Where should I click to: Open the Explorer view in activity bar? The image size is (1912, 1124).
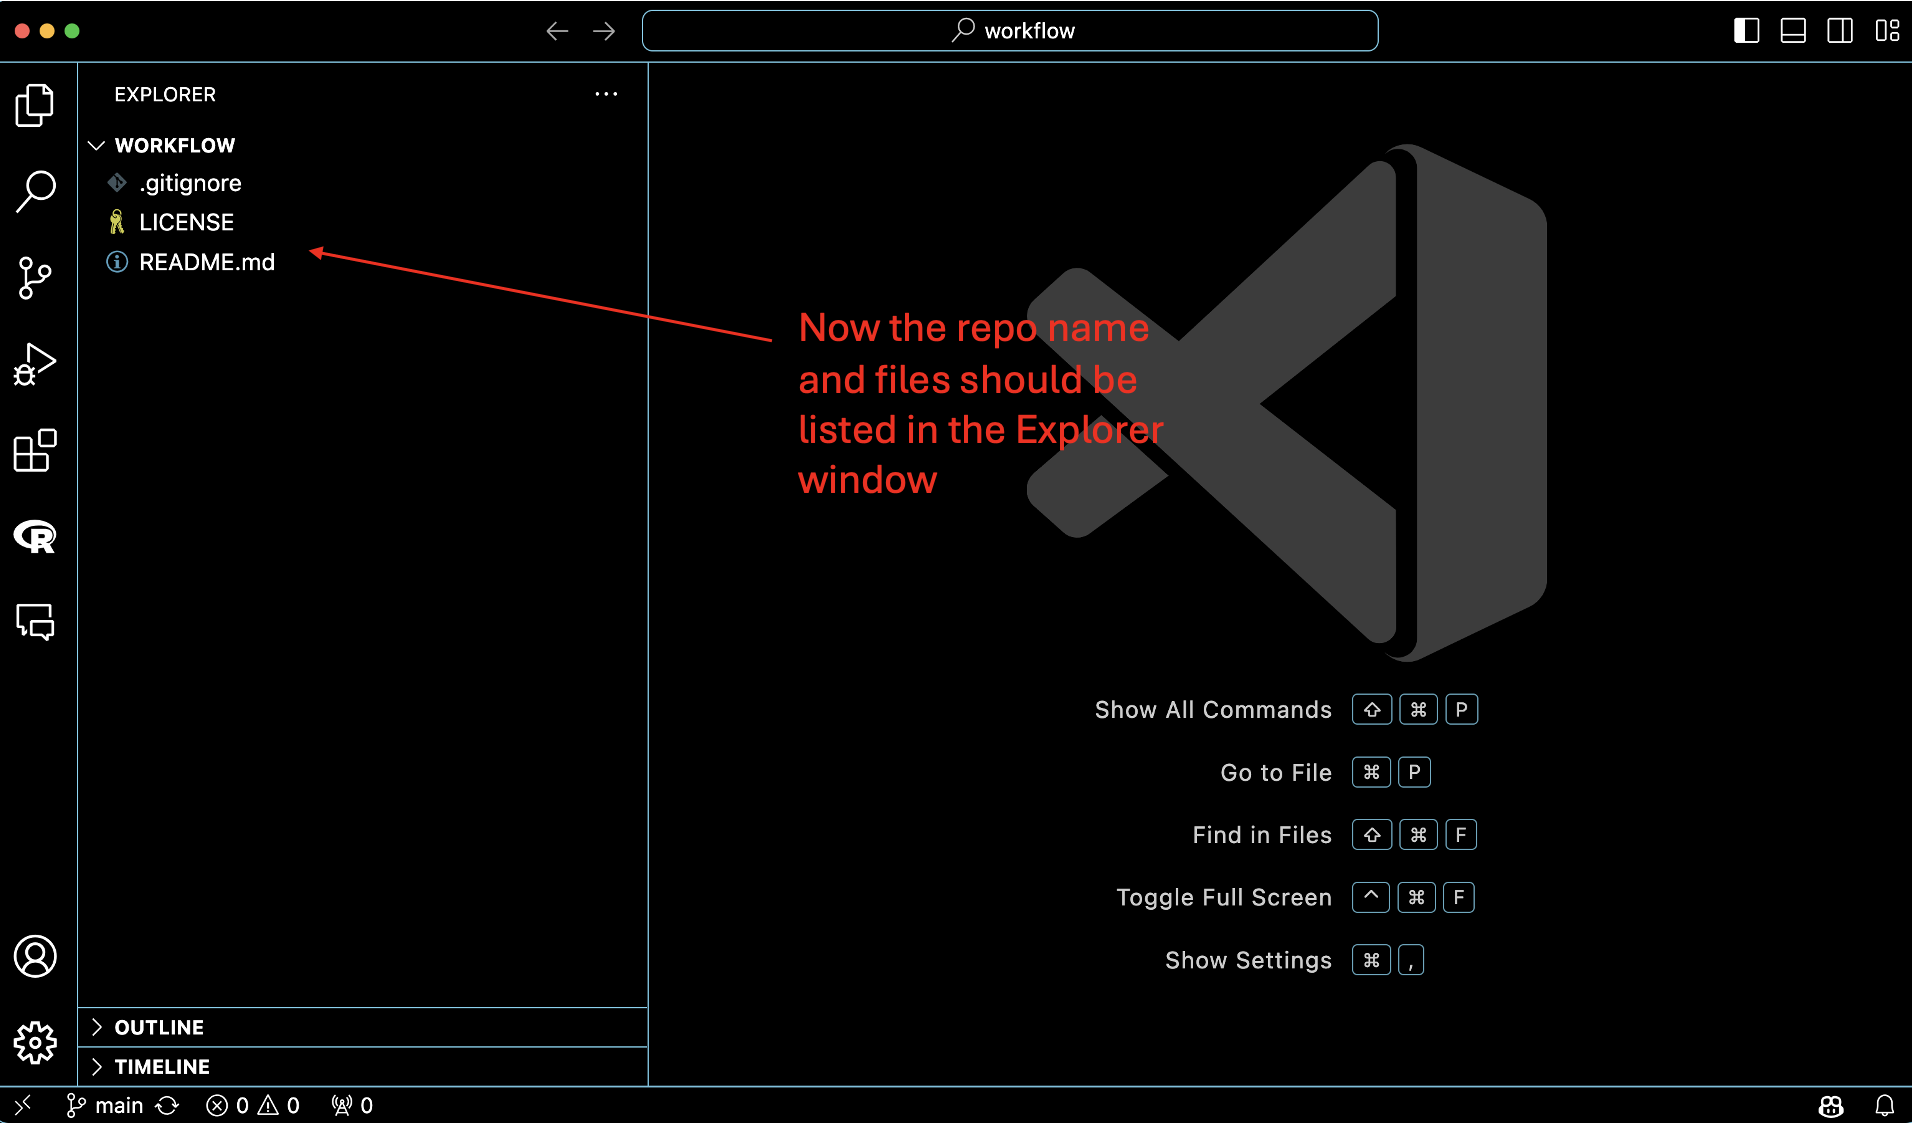35,105
